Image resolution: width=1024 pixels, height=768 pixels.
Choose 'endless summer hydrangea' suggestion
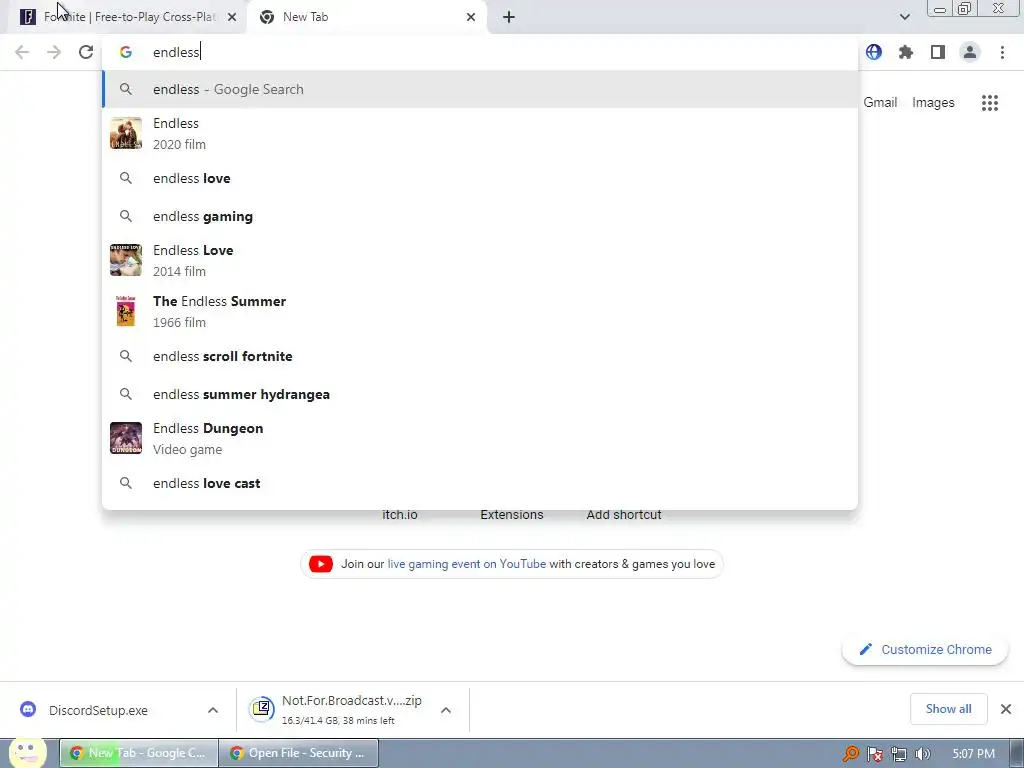point(480,394)
